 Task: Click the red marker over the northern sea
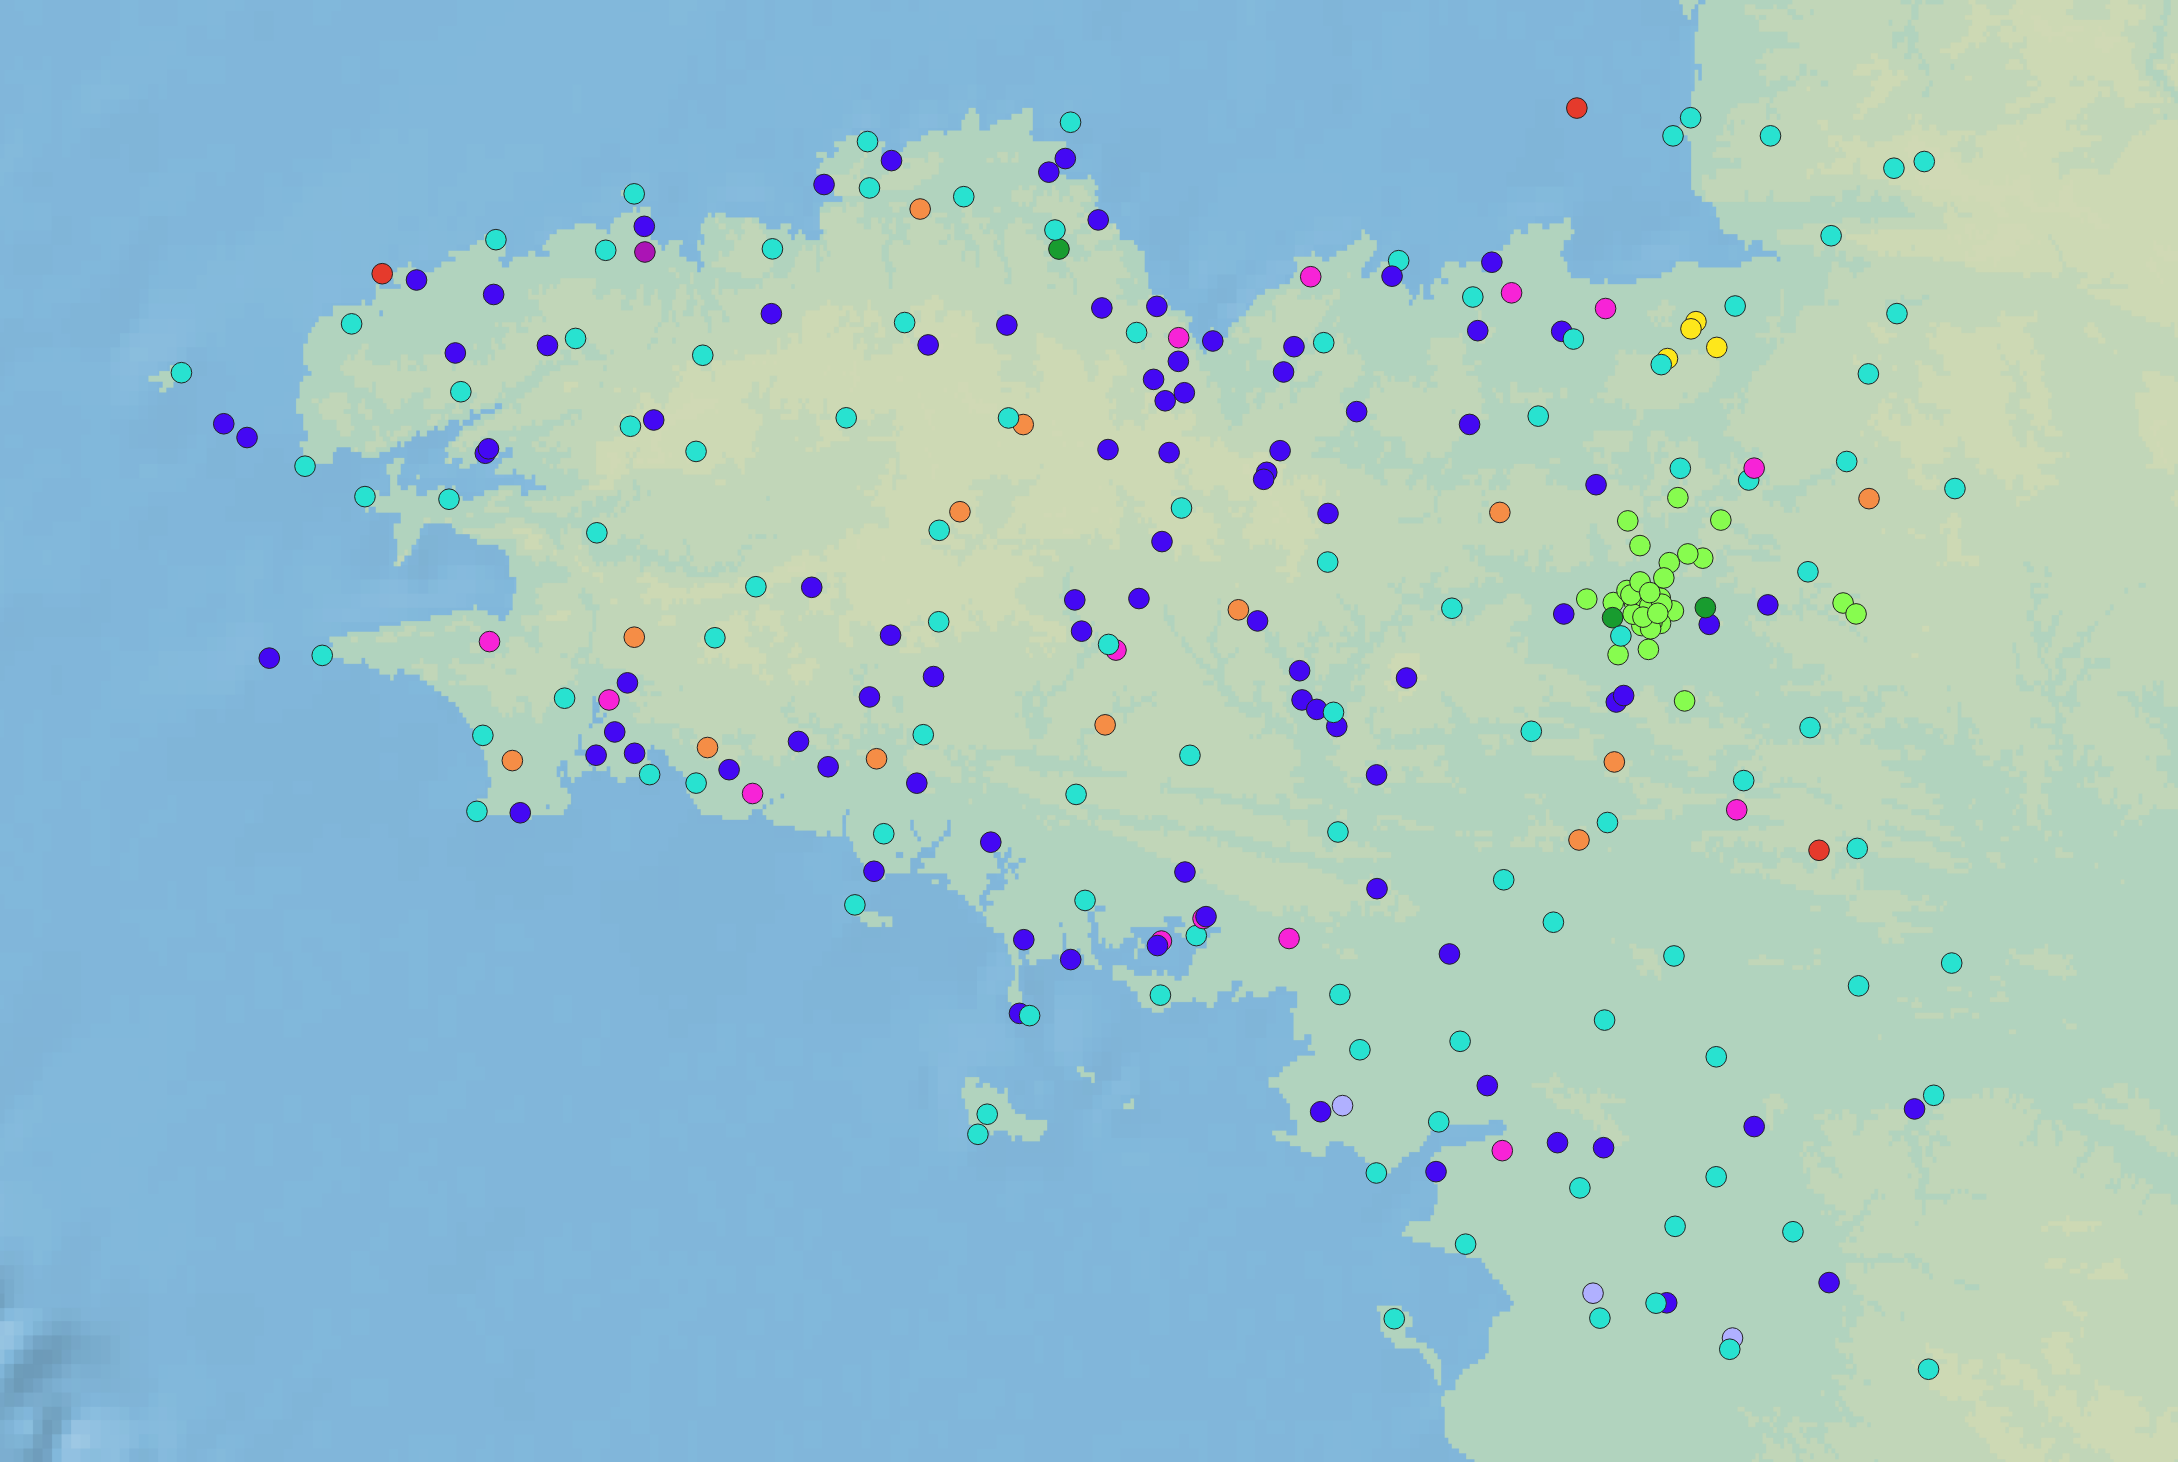1577,108
